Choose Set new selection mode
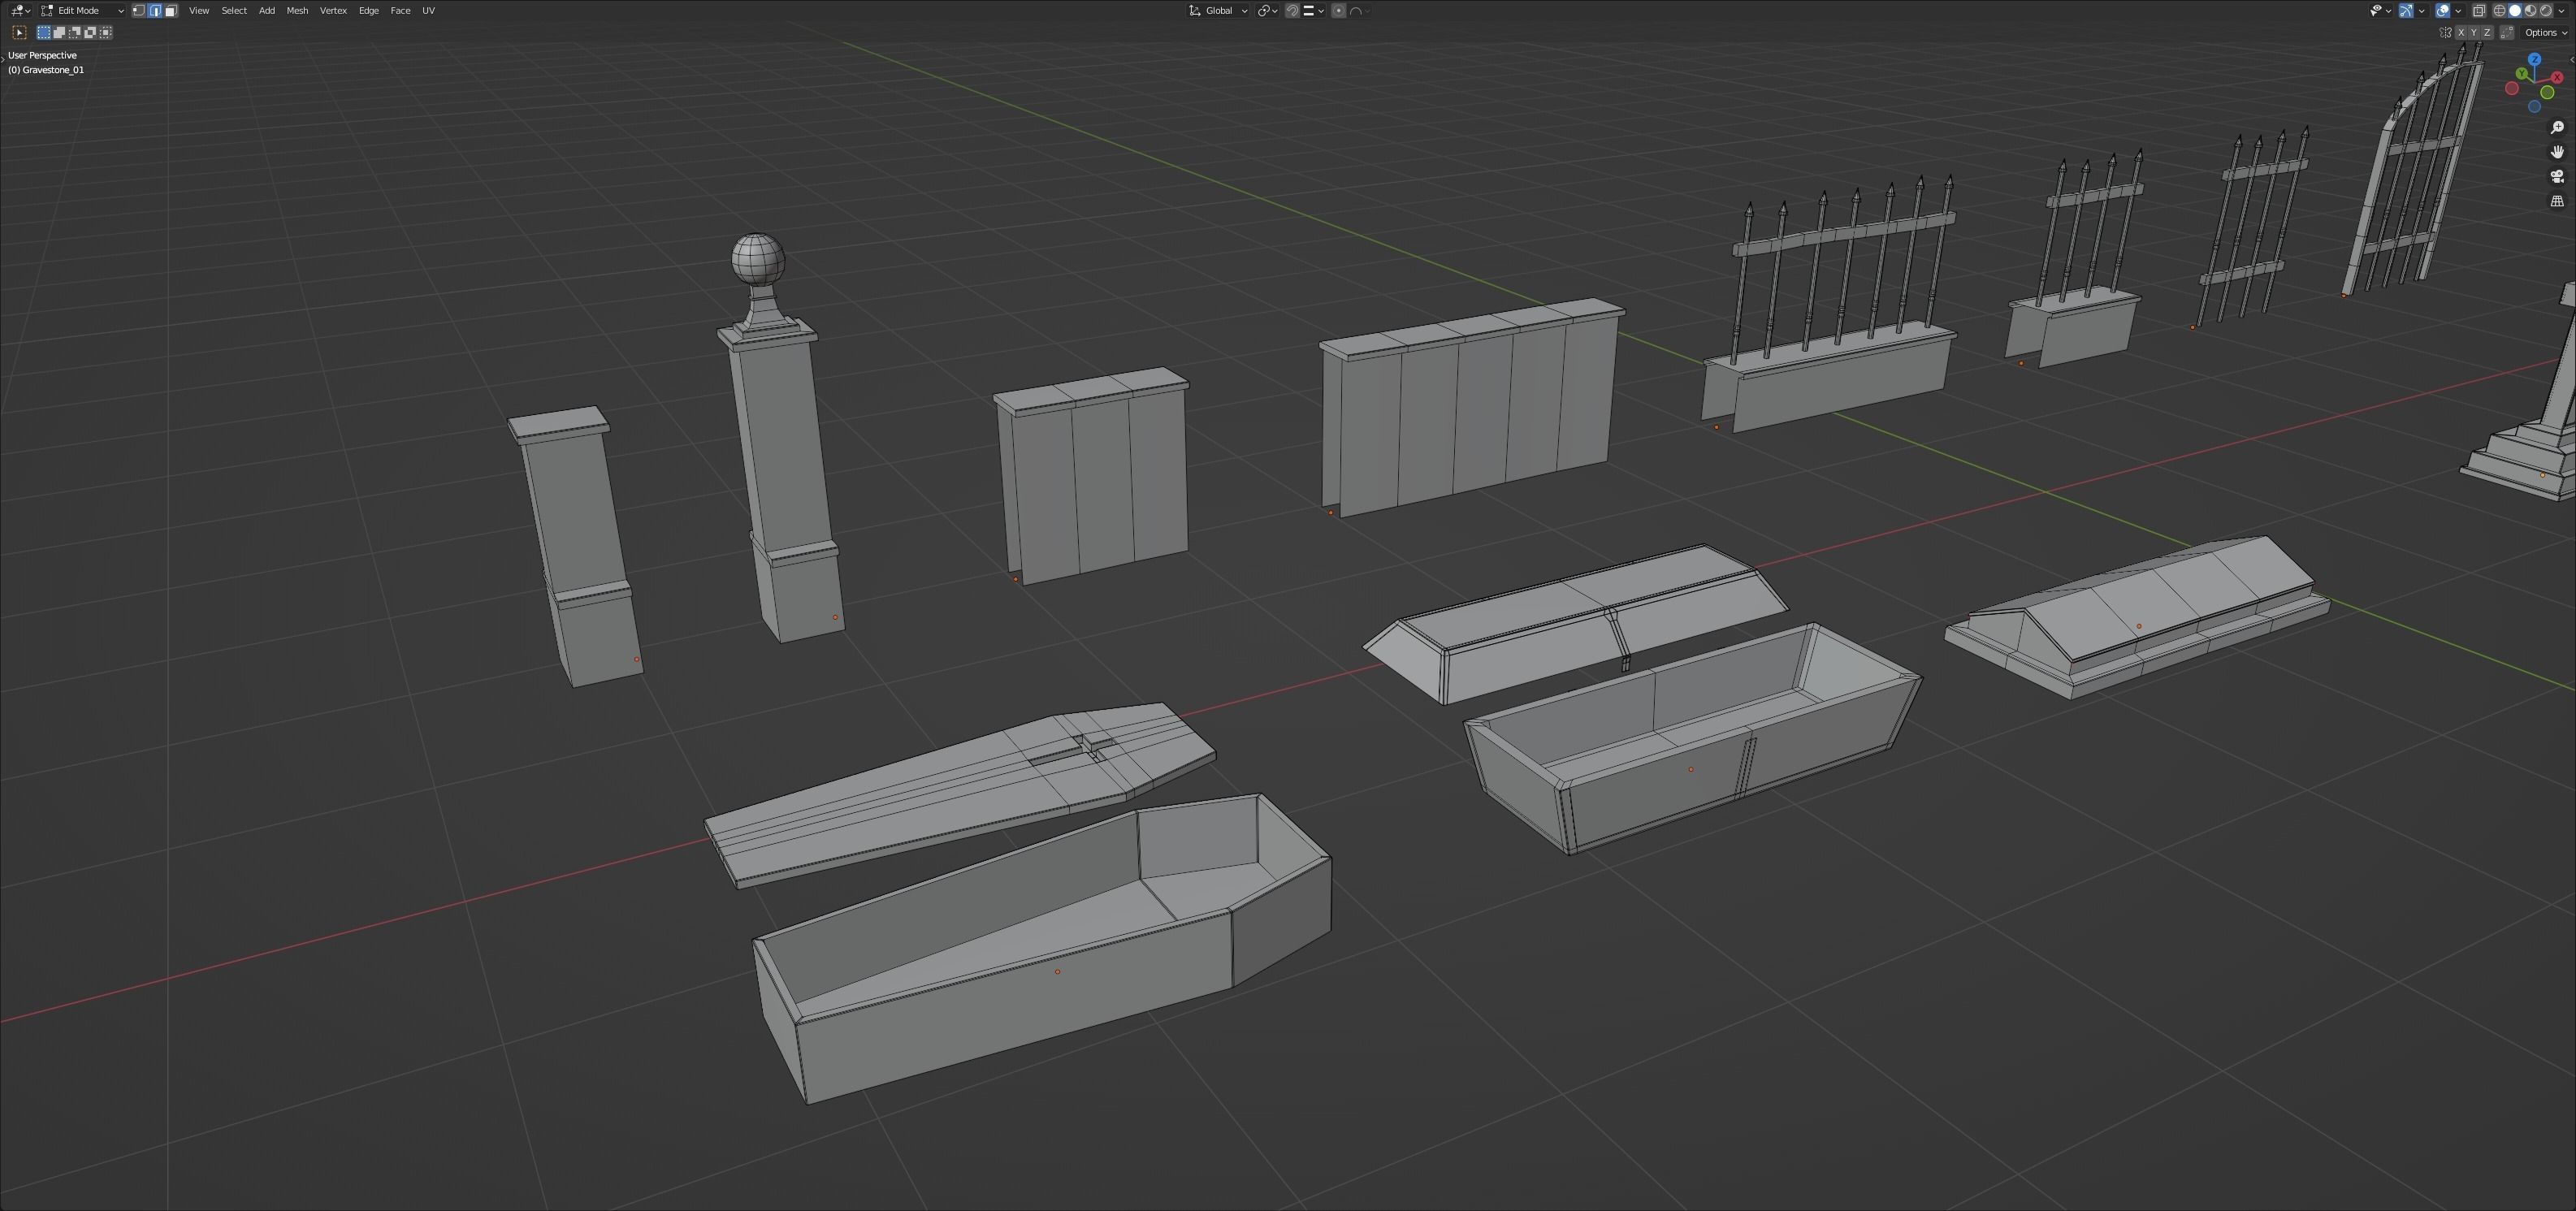This screenshot has height=1211, width=2576. click(44, 32)
